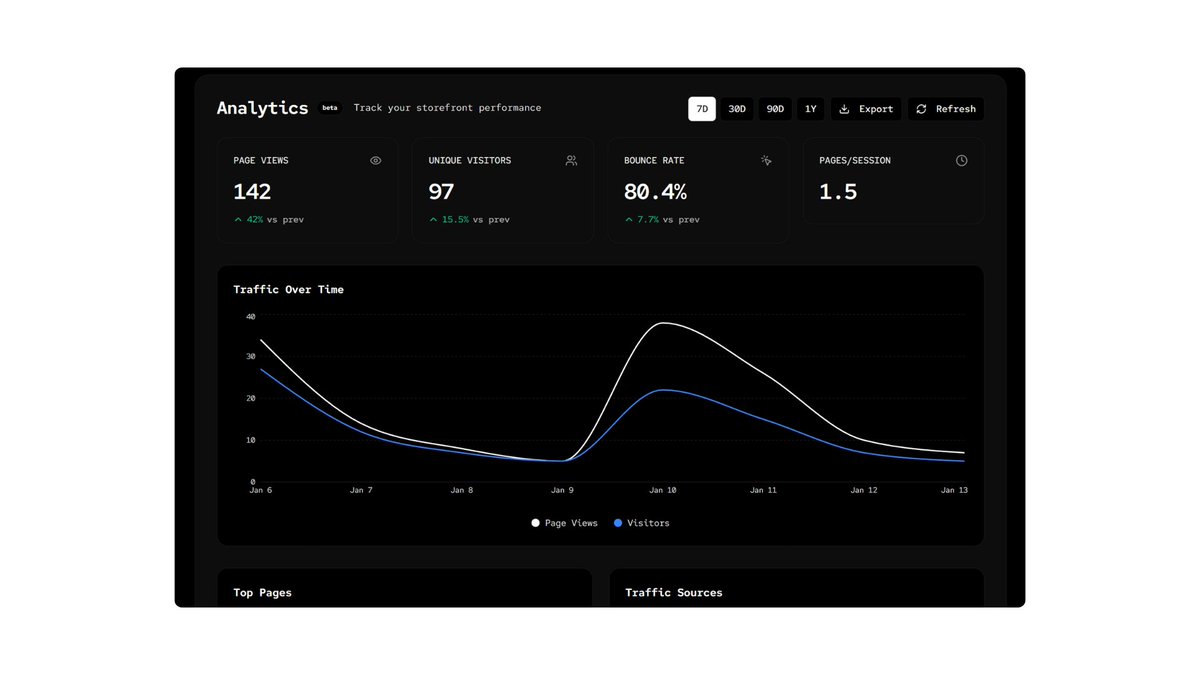Click the Top Pages heading
Viewport: 1200px width, 675px height.
(x=263, y=592)
